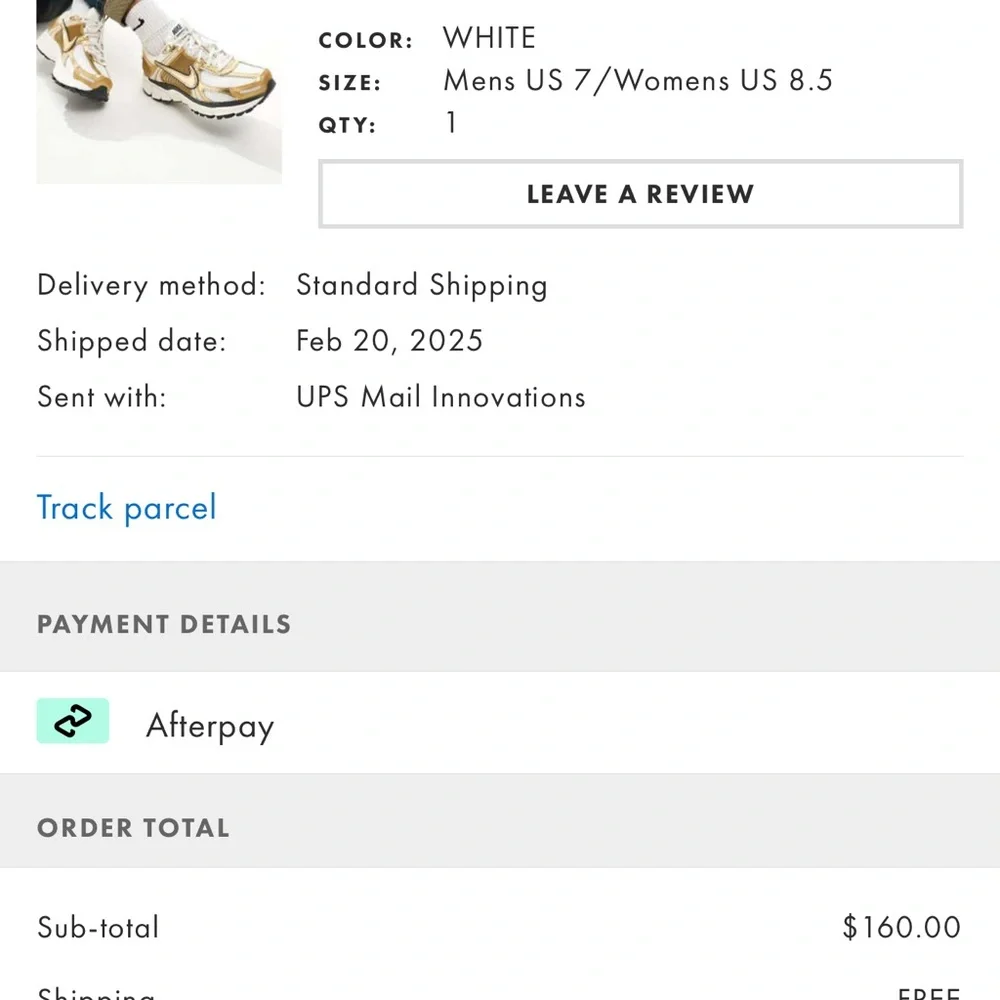Click the COLOR field label
The height and width of the screenshot is (1000, 1000).
coord(365,41)
